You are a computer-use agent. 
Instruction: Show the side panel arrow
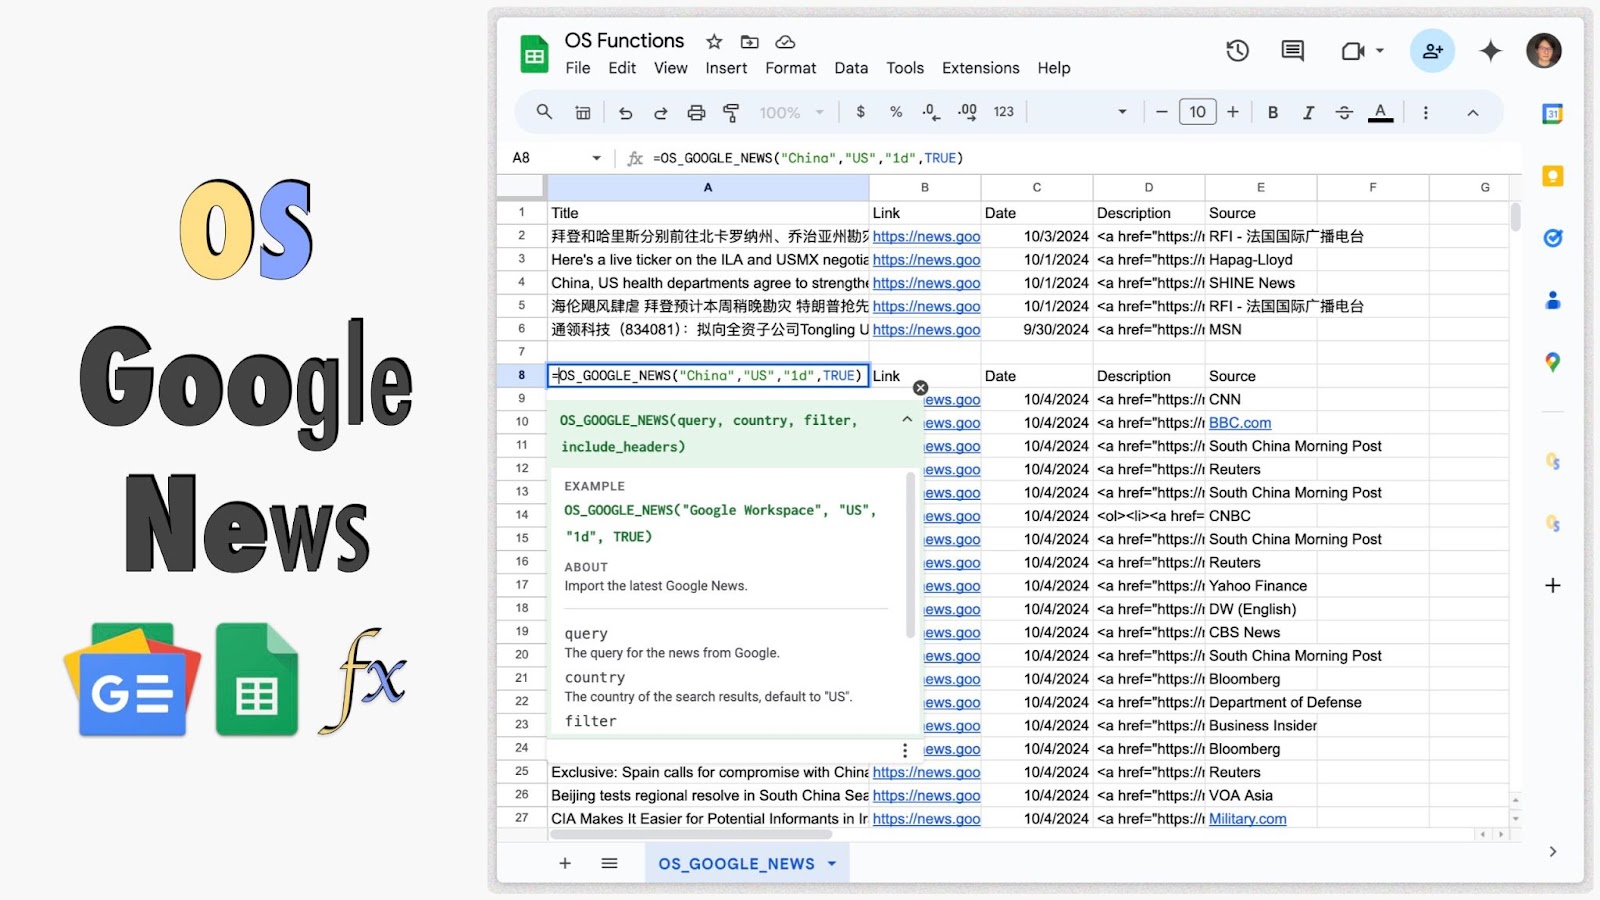click(1552, 852)
